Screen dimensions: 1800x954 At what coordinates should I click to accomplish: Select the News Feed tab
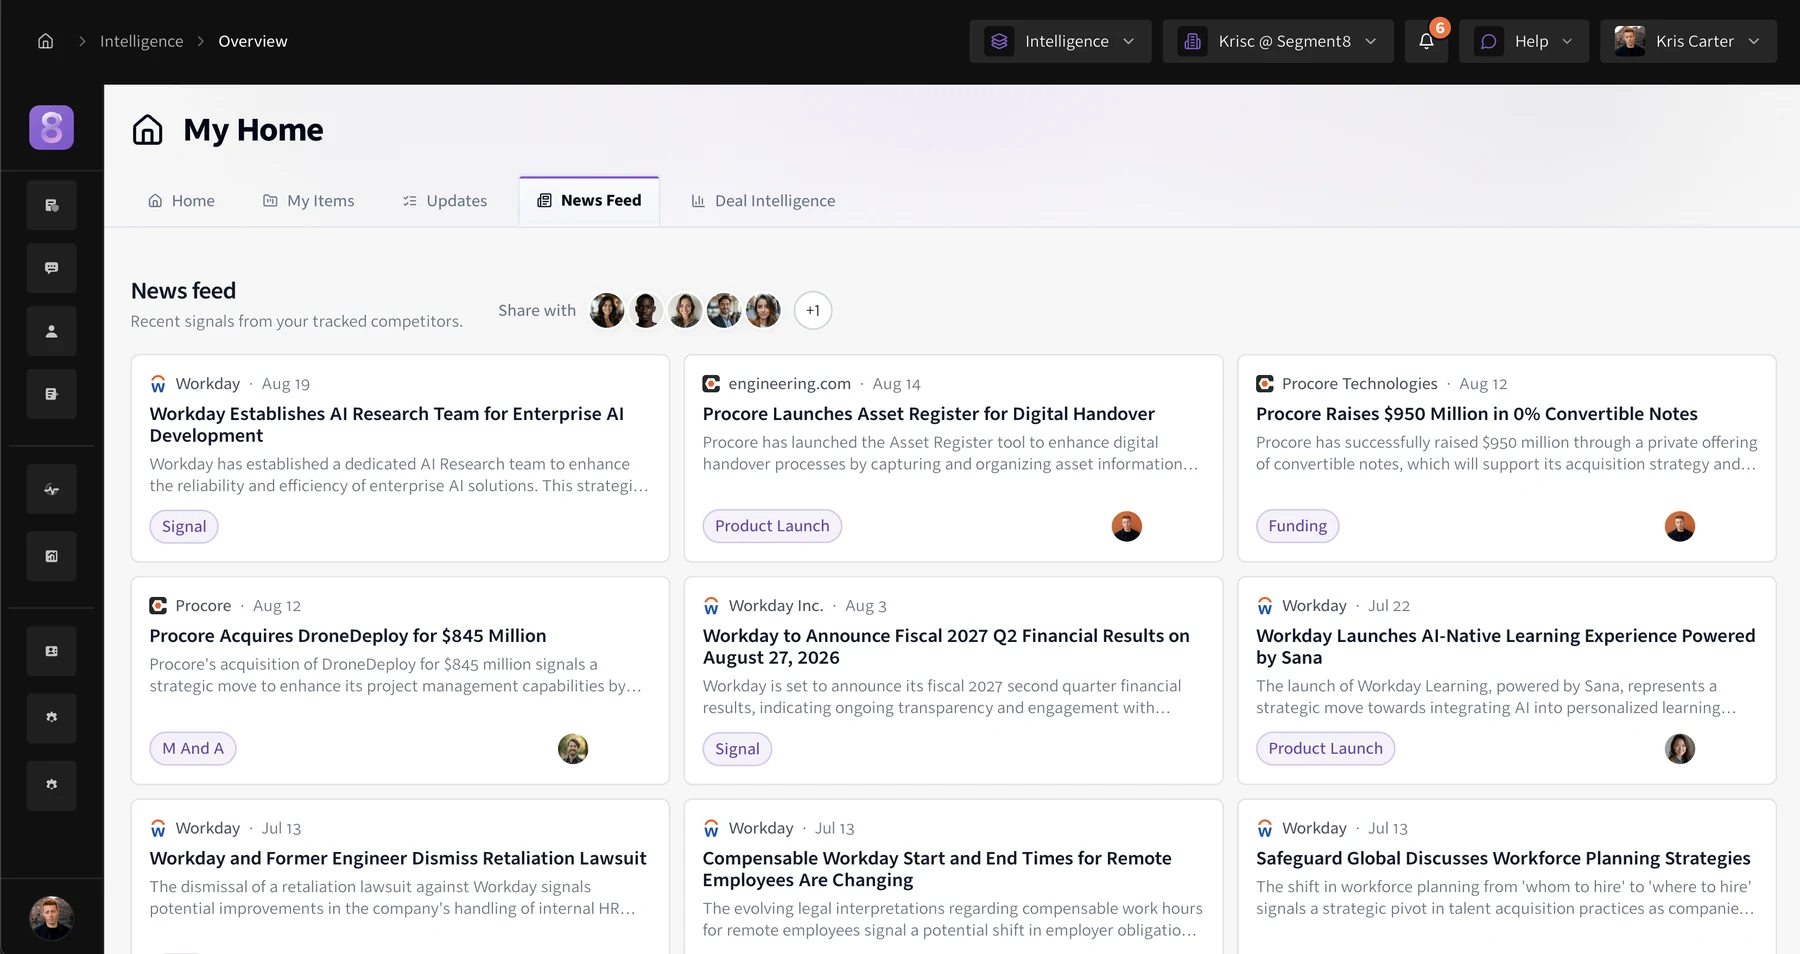pos(589,201)
